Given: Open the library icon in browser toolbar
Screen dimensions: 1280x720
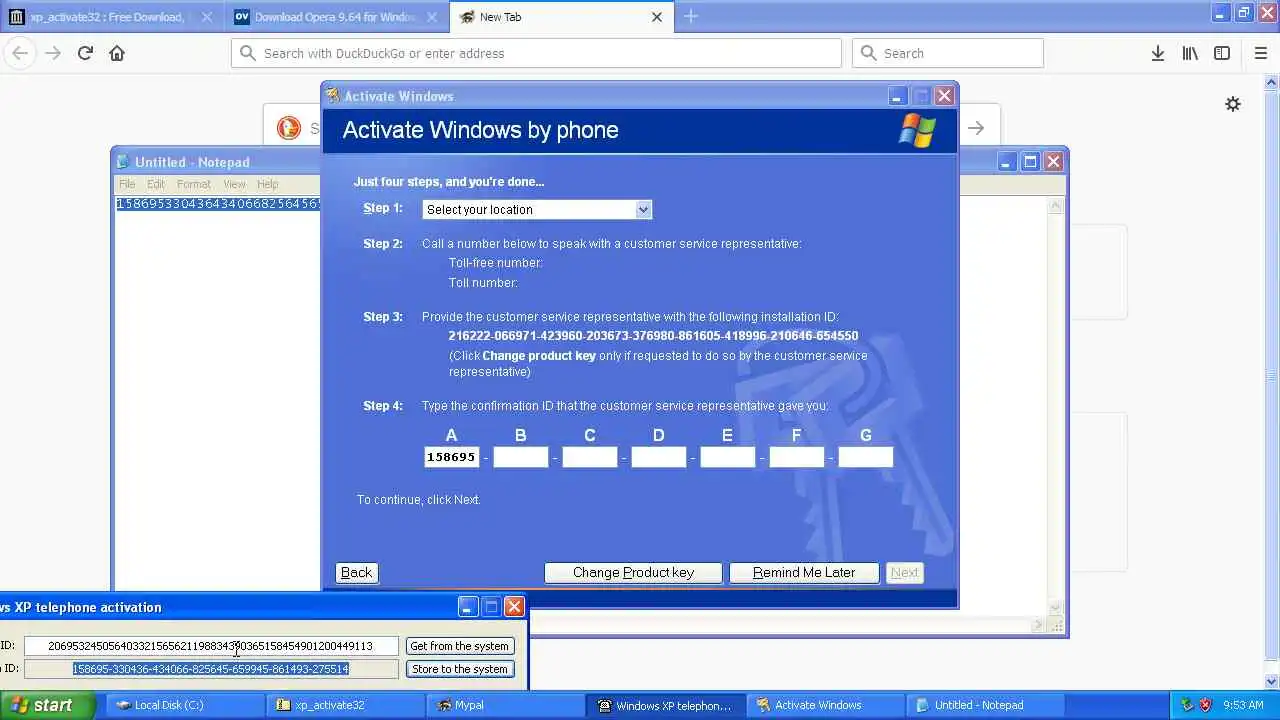Looking at the screenshot, I should [1190, 53].
